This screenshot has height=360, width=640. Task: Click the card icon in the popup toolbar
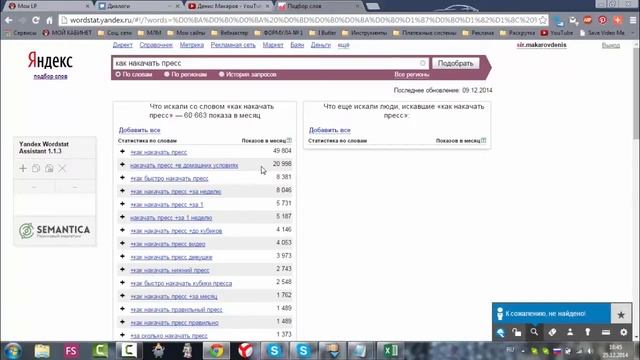click(606, 332)
